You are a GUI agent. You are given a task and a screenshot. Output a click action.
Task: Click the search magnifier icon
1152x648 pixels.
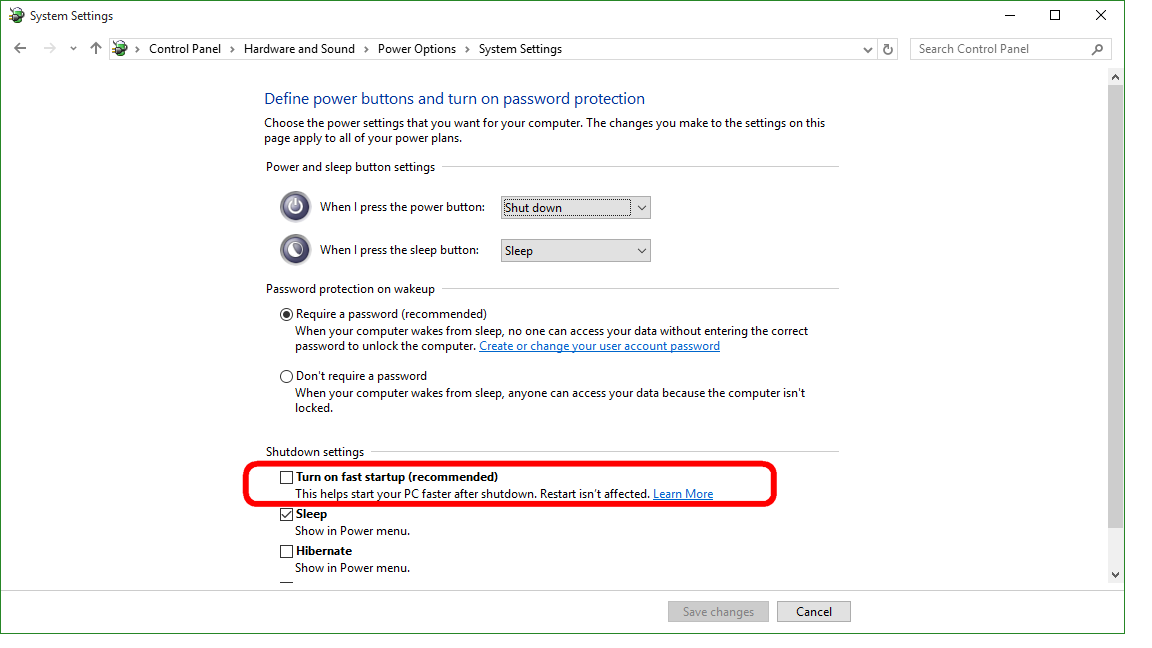pos(1098,49)
